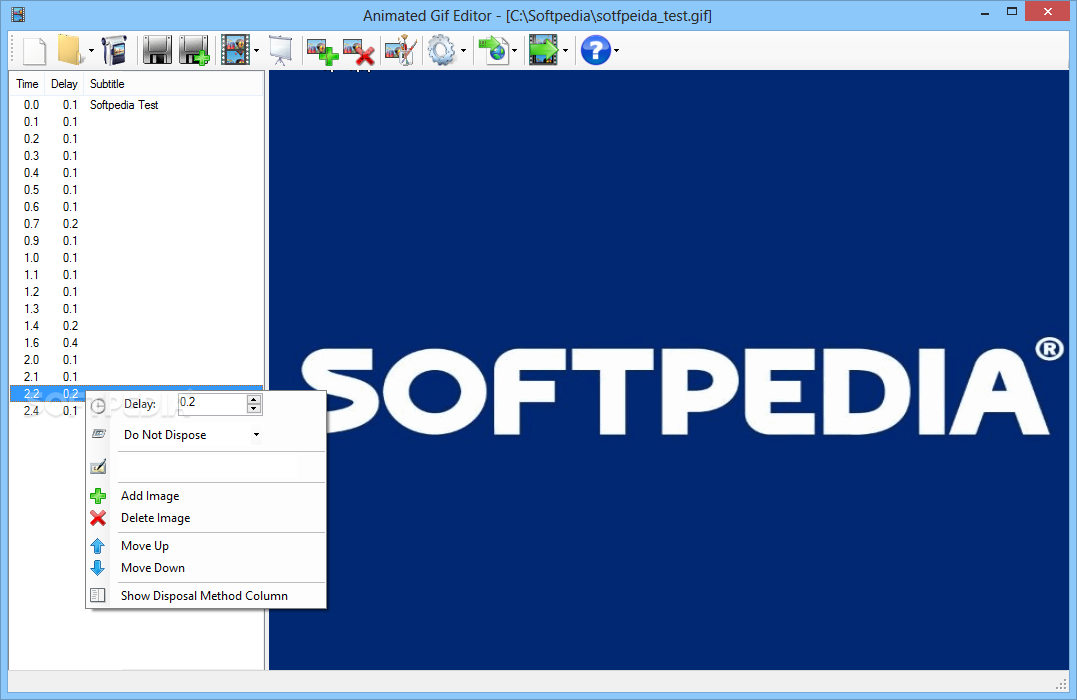Viewport: 1077px width, 700px height.
Task: Open file with the folder icon
Action: [x=70, y=49]
